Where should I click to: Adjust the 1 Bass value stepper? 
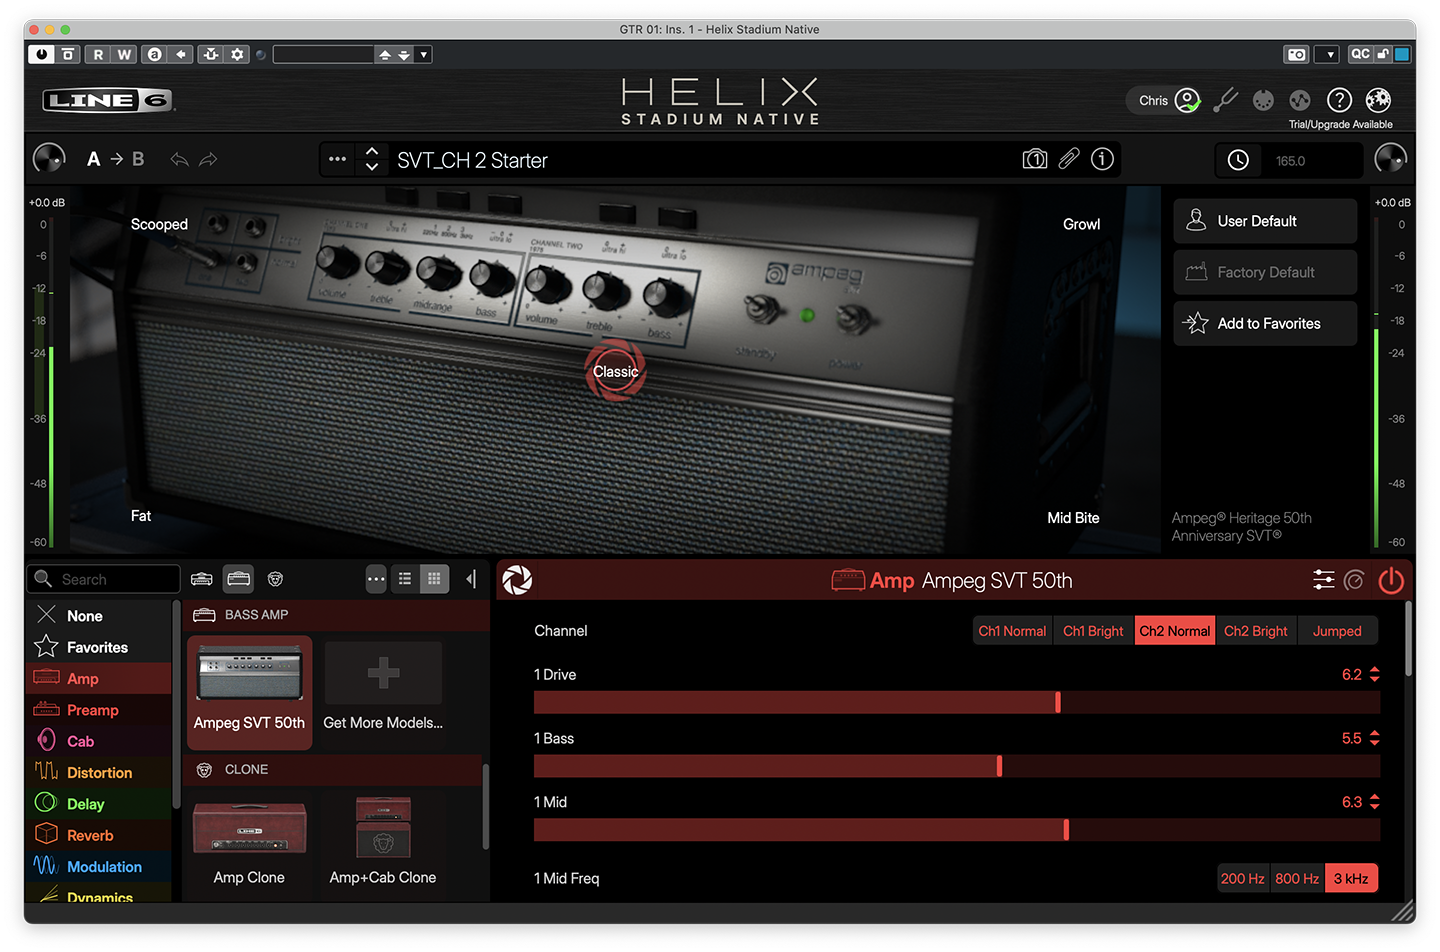click(1375, 738)
